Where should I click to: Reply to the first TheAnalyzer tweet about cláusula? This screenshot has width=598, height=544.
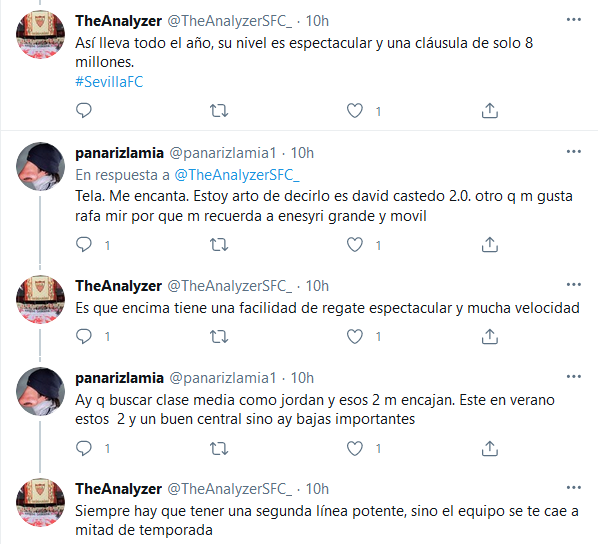84,111
